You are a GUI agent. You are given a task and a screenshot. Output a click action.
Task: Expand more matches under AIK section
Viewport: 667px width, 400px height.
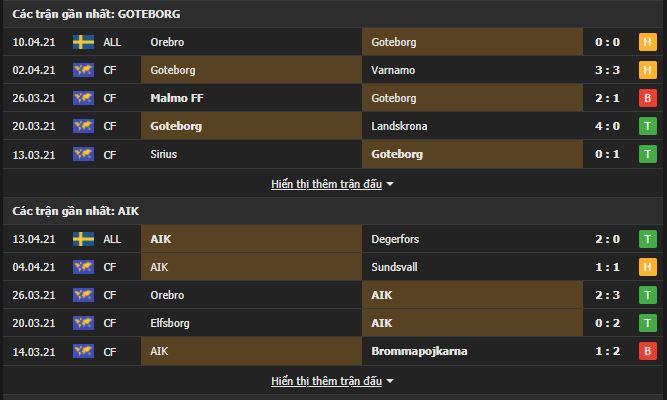point(333,381)
